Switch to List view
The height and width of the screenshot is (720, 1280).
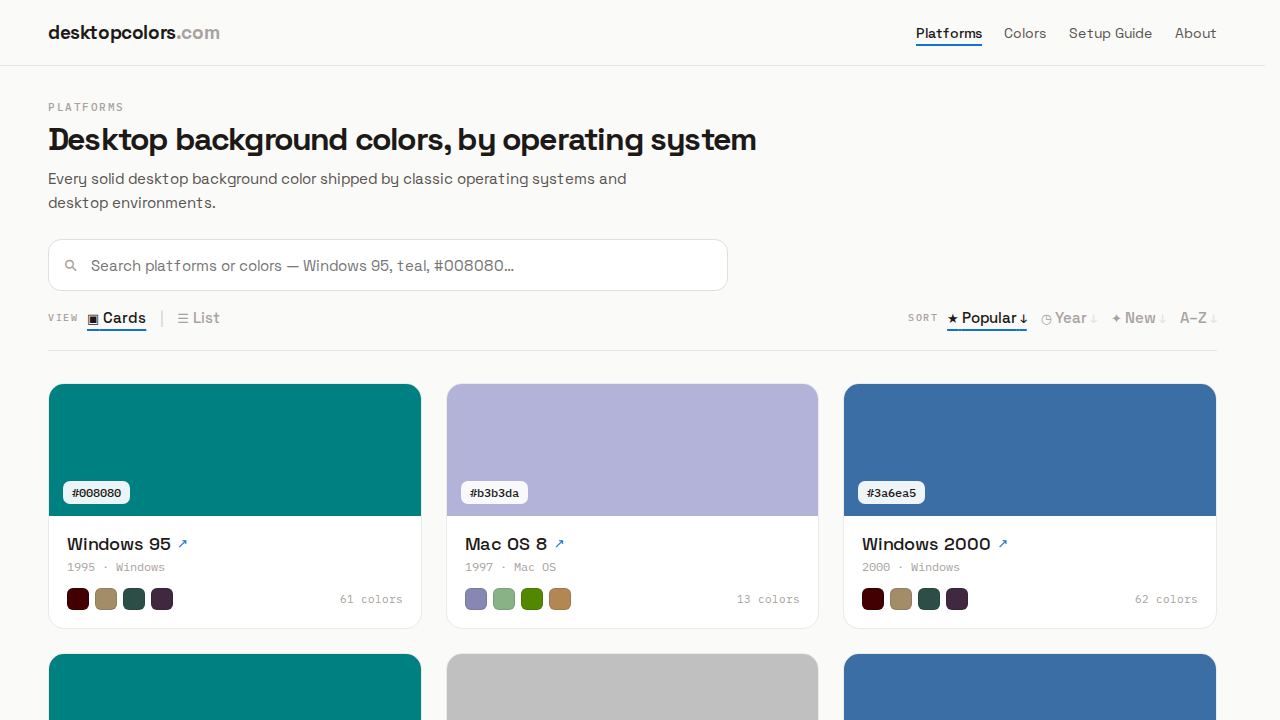click(x=198, y=318)
